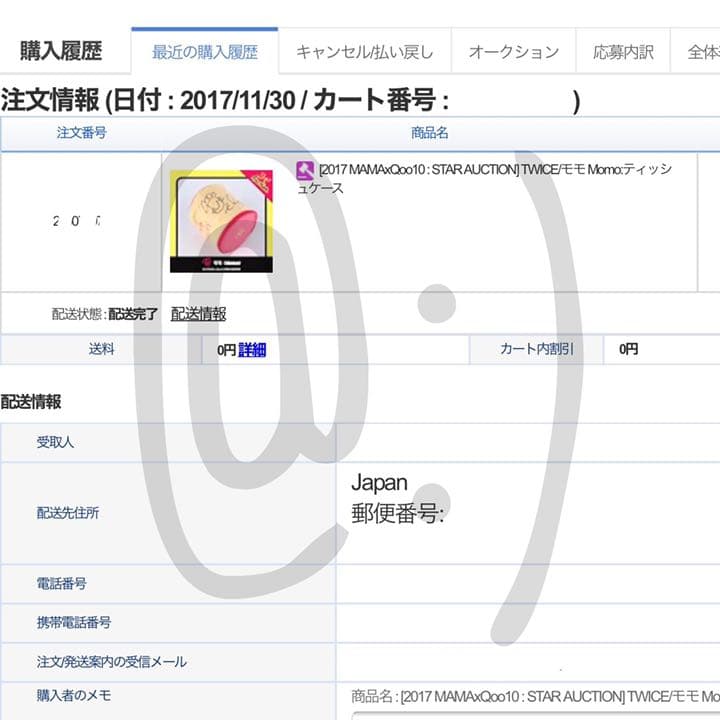The height and width of the screenshot is (720, 720).
Task: Click the カート内割引 label cell
Action: pos(537,349)
